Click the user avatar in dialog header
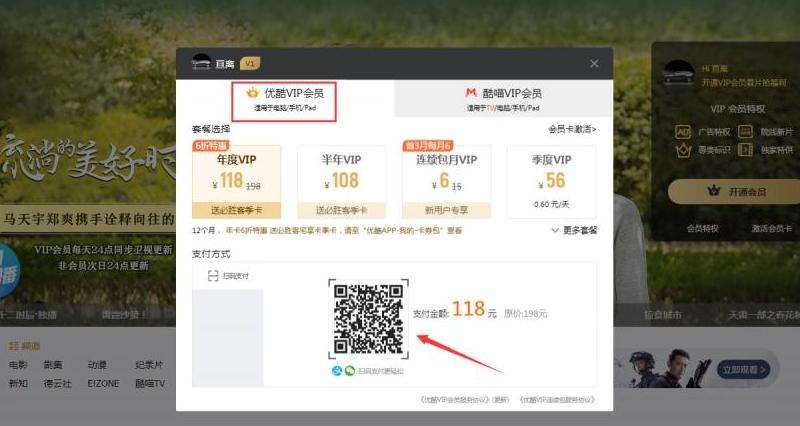The image size is (800, 426). click(x=201, y=63)
